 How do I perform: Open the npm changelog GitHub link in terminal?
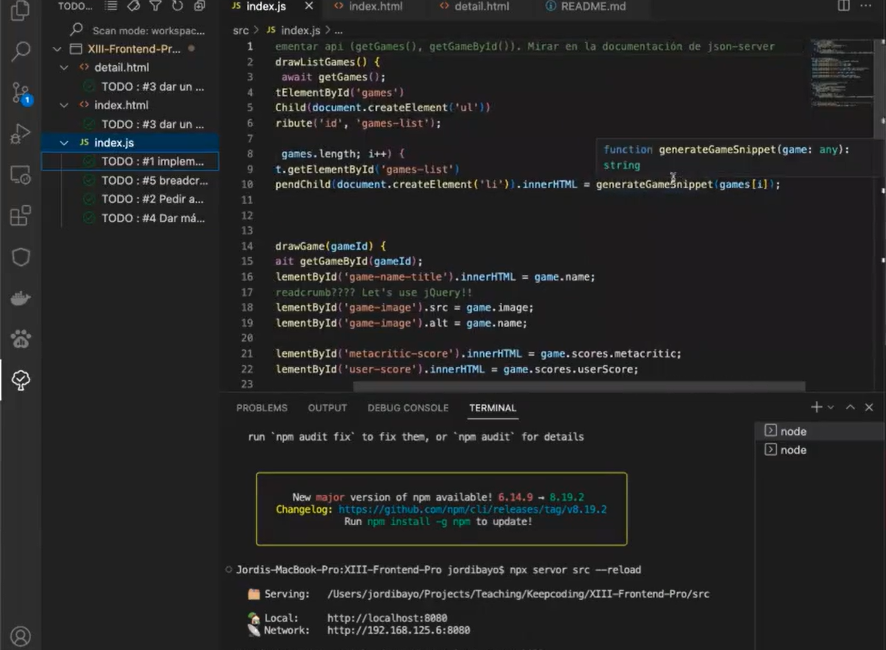[472, 509]
